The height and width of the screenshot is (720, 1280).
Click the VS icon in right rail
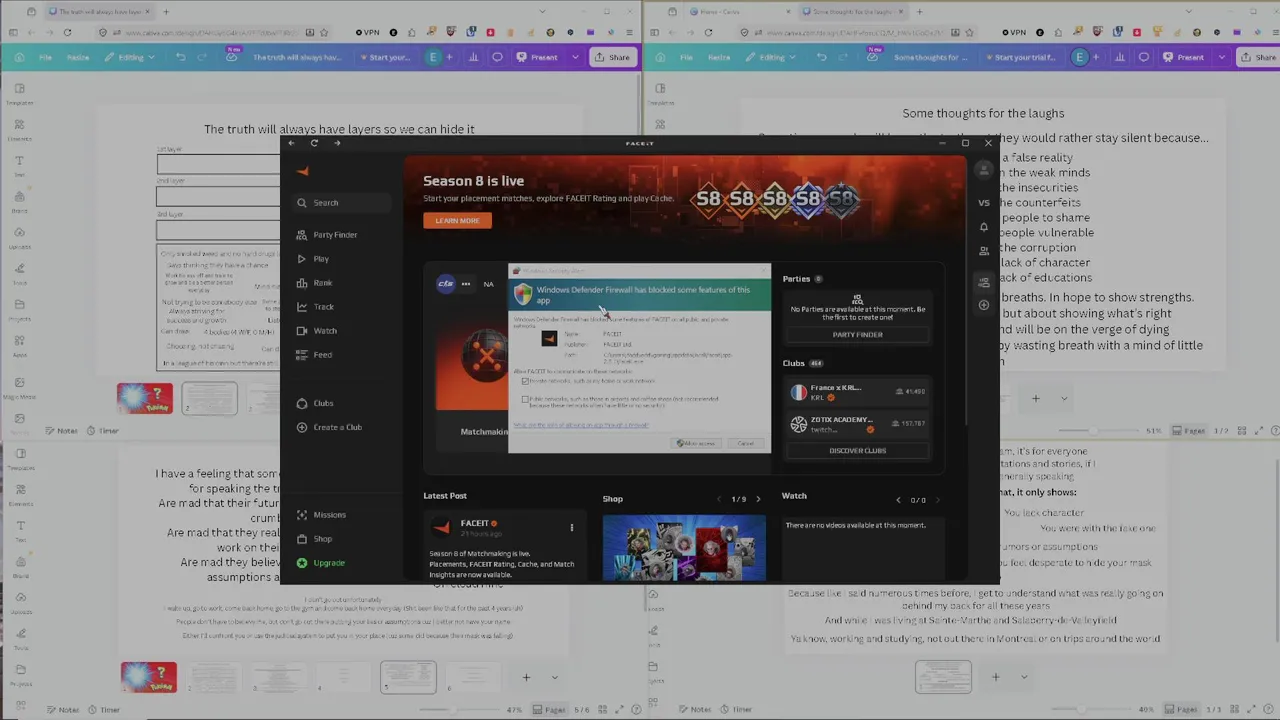984,203
